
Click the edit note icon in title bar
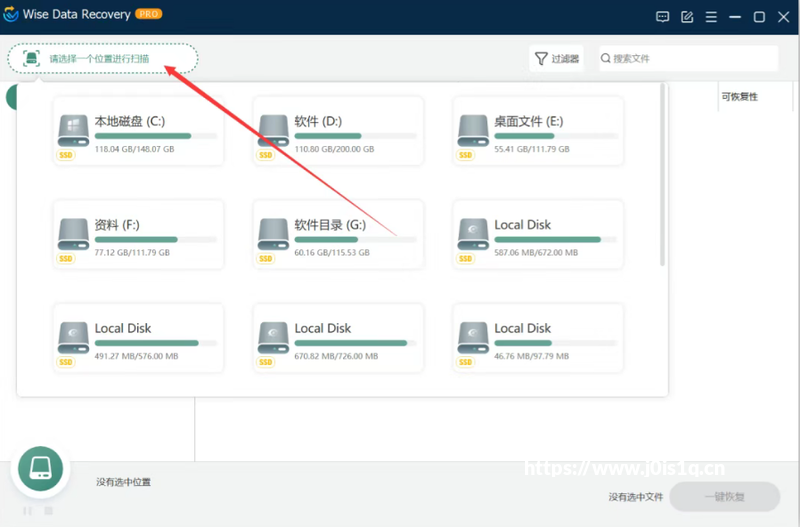point(687,17)
